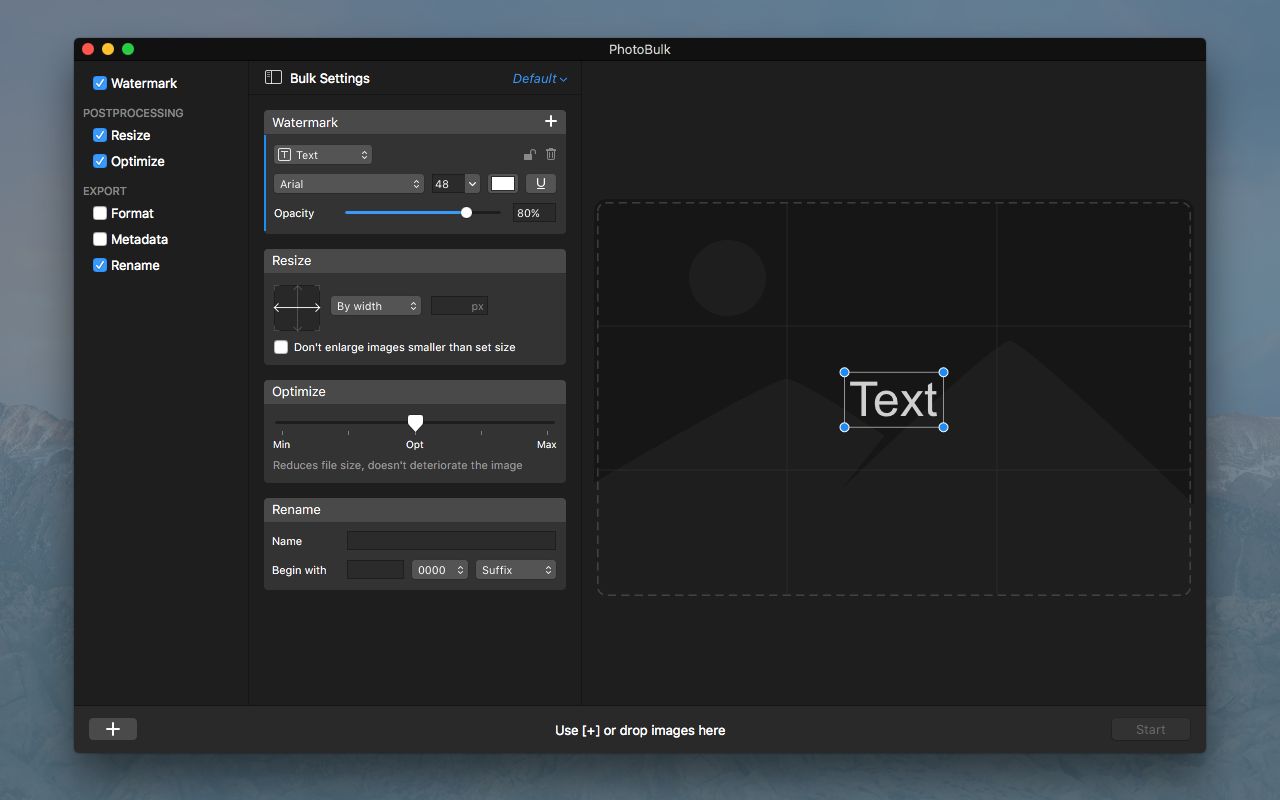The height and width of the screenshot is (800, 1280).
Task: Enable the Format export checkbox
Action: tap(99, 213)
